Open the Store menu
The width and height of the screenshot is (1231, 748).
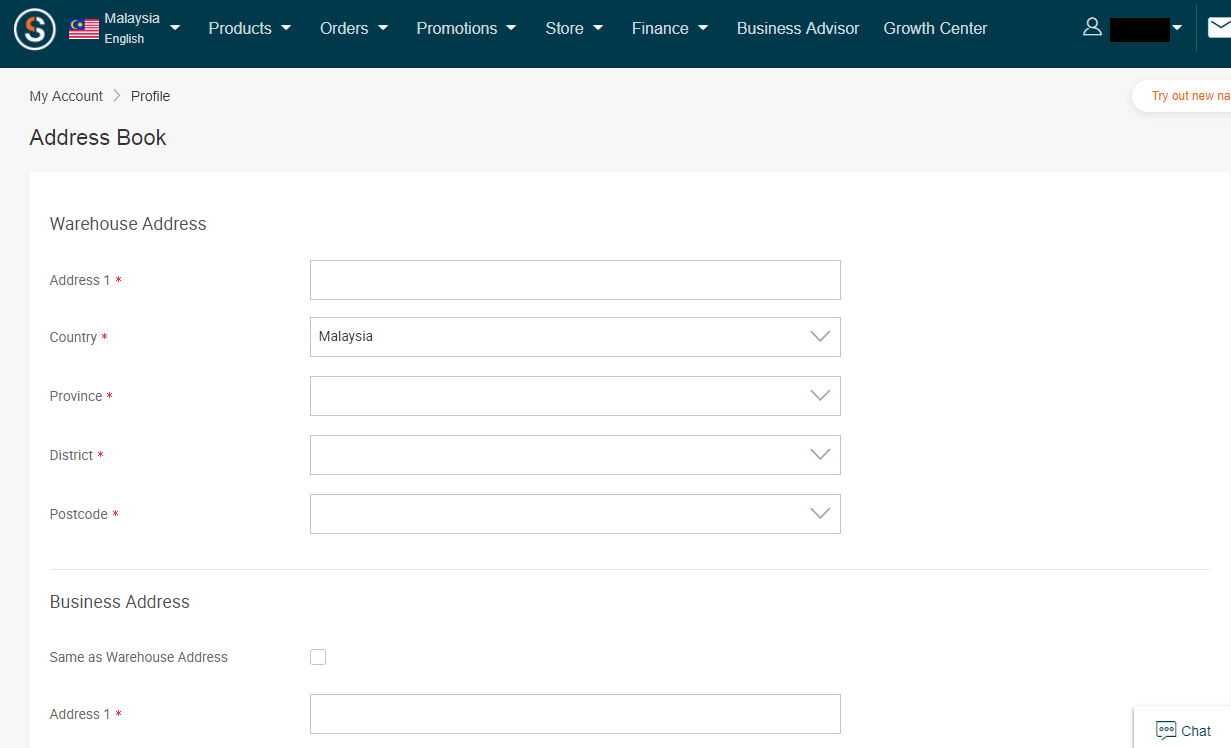(x=574, y=28)
